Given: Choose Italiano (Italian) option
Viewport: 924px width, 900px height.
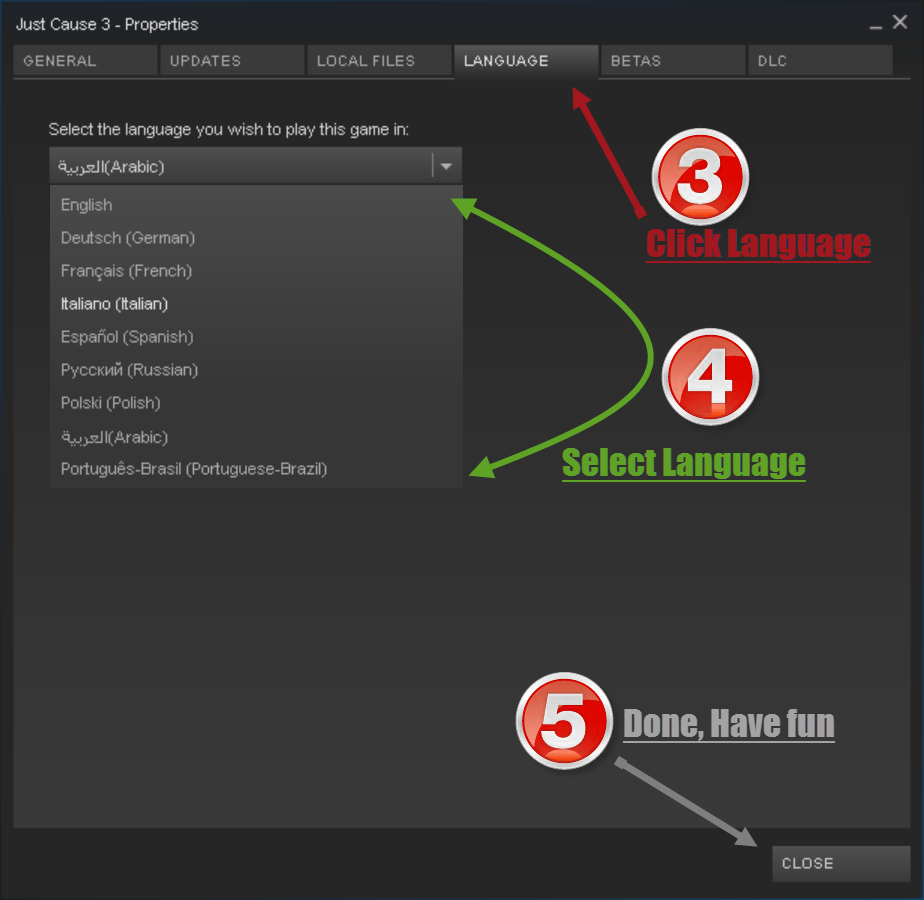Looking at the screenshot, I should point(256,304).
